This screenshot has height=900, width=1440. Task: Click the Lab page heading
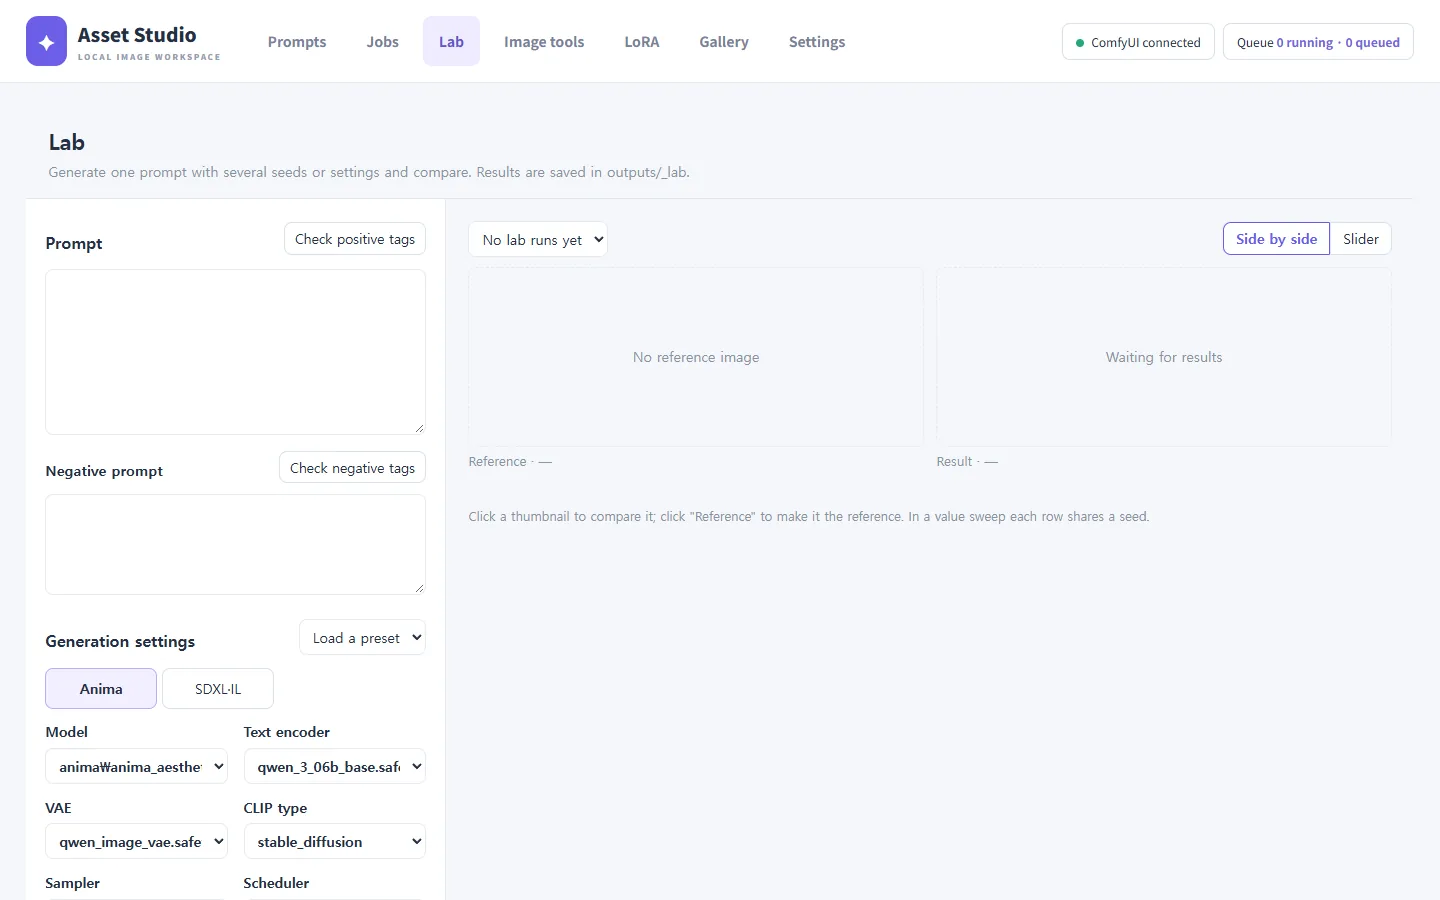pyautogui.click(x=67, y=143)
